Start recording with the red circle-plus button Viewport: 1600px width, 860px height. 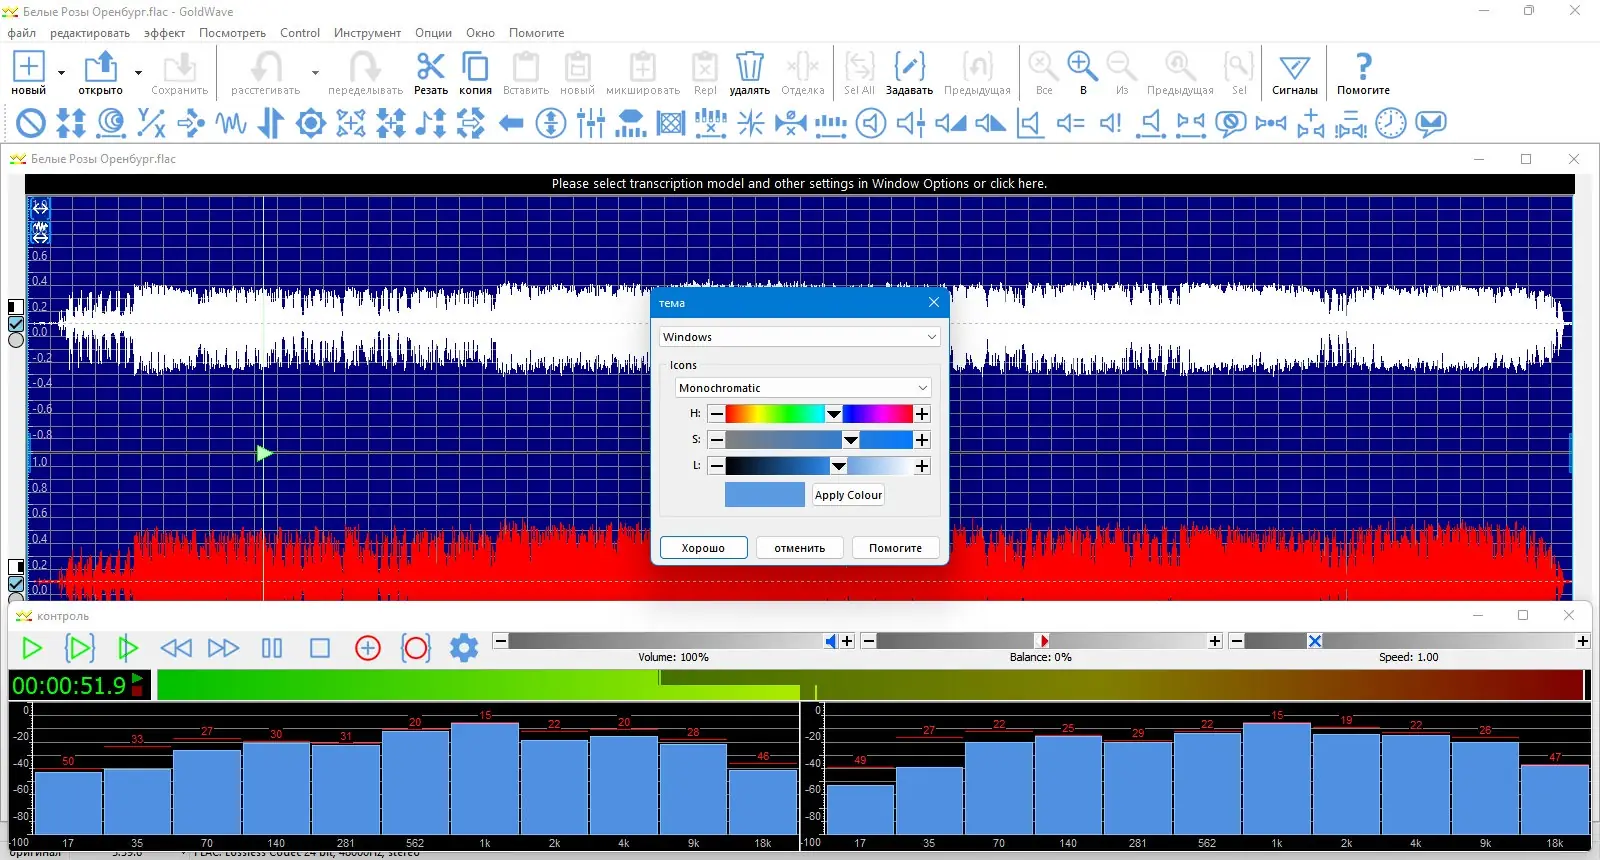[x=368, y=648]
